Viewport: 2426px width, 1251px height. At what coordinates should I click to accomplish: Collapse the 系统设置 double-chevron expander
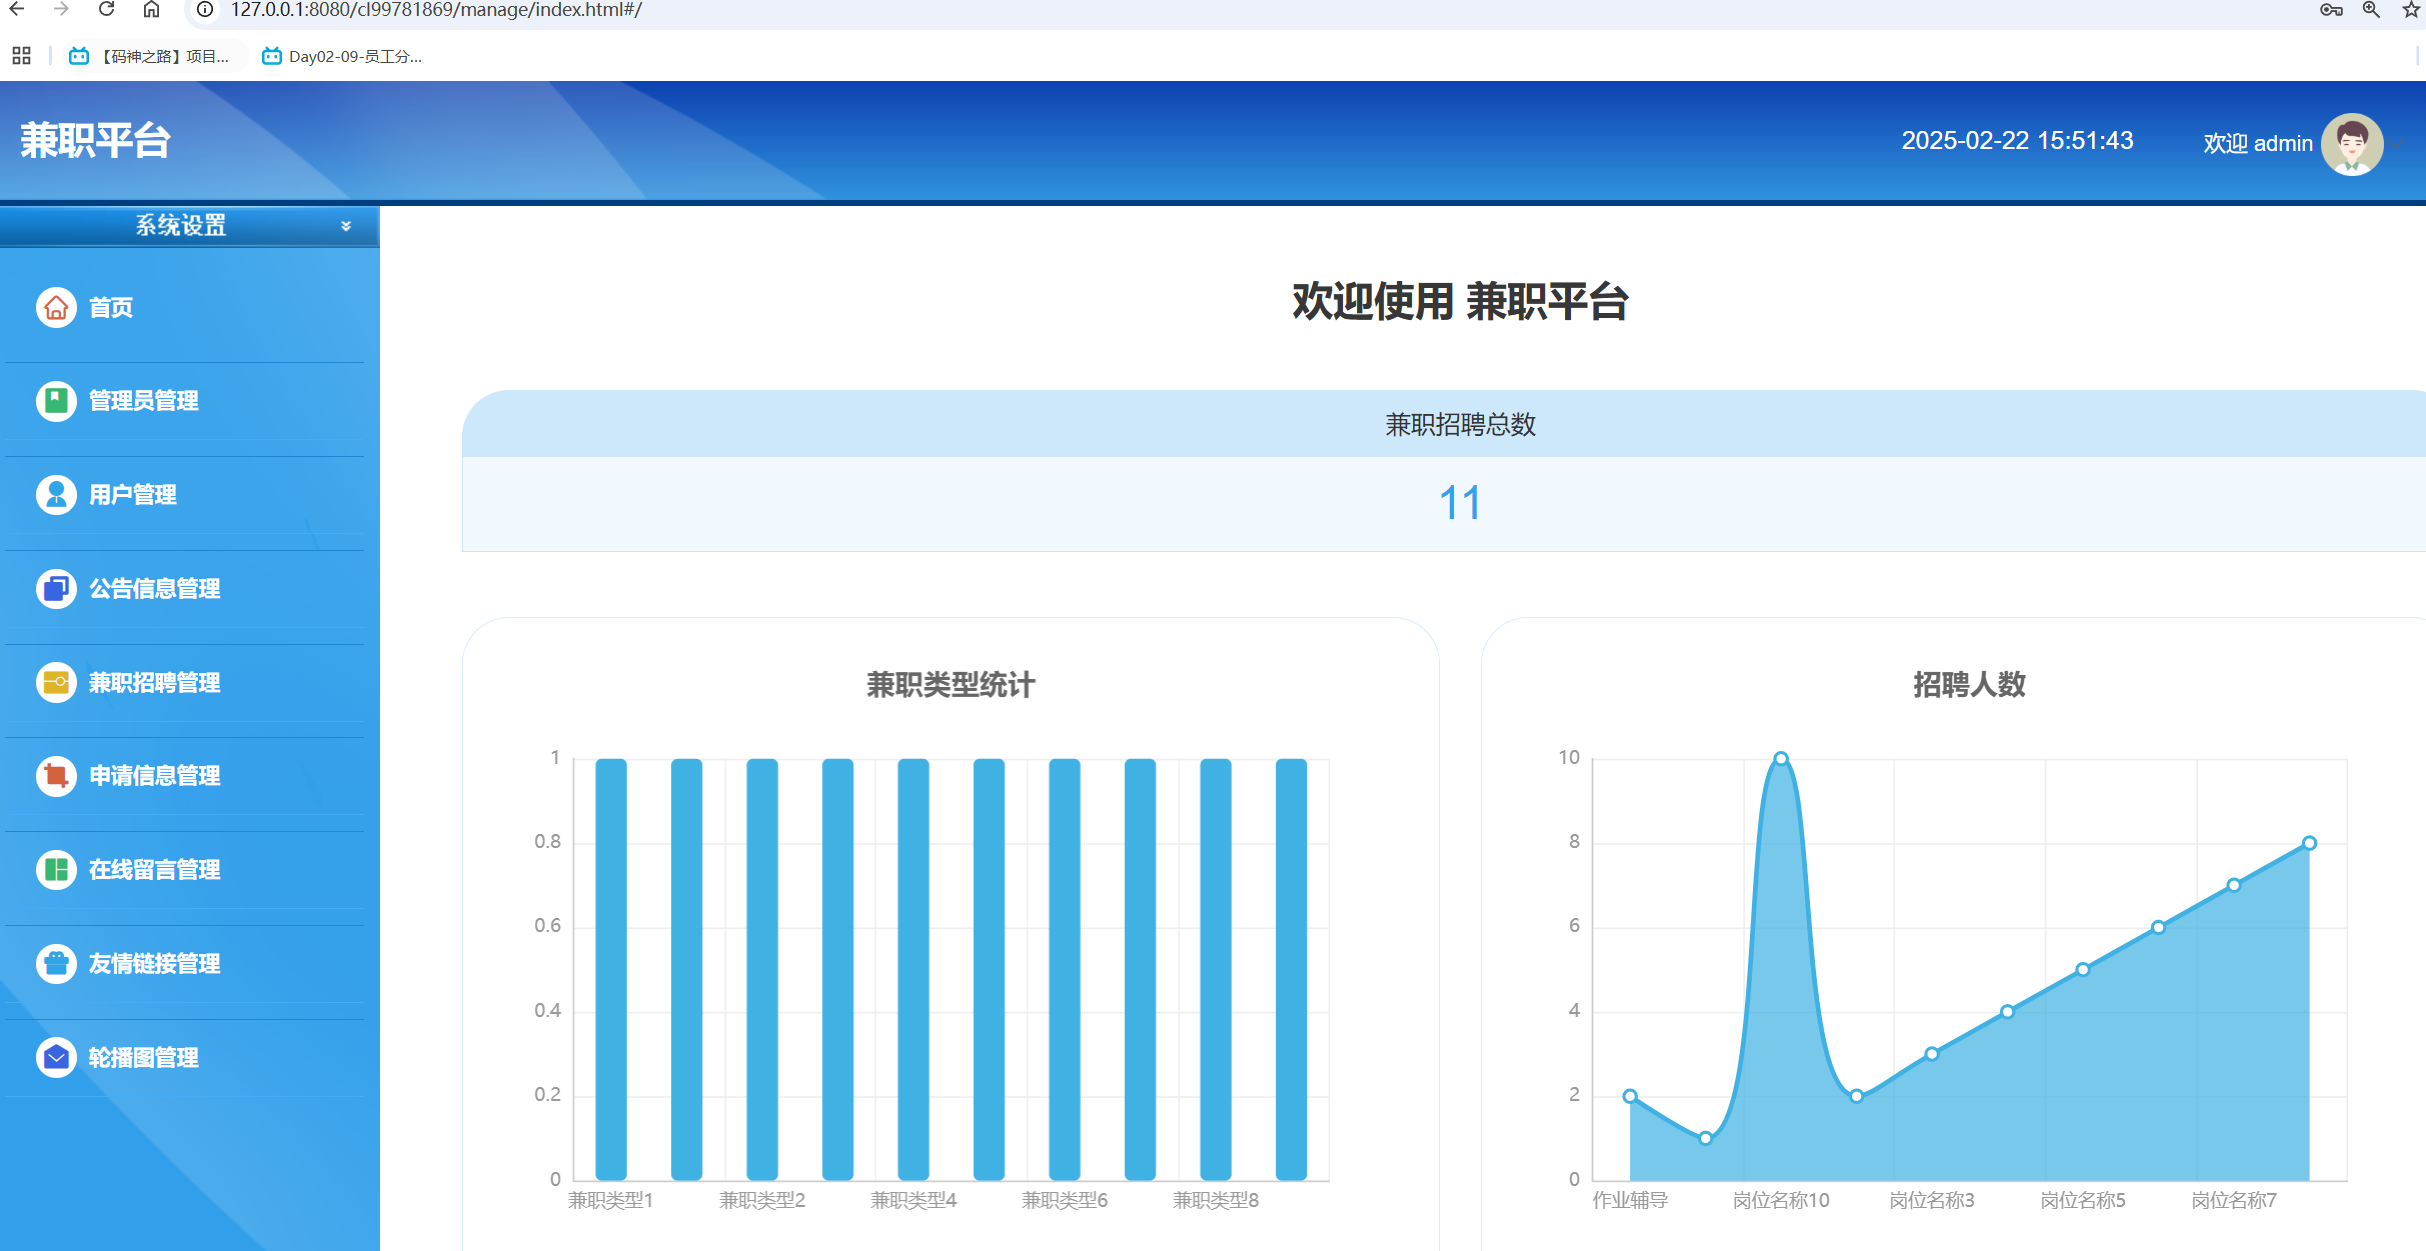(346, 226)
